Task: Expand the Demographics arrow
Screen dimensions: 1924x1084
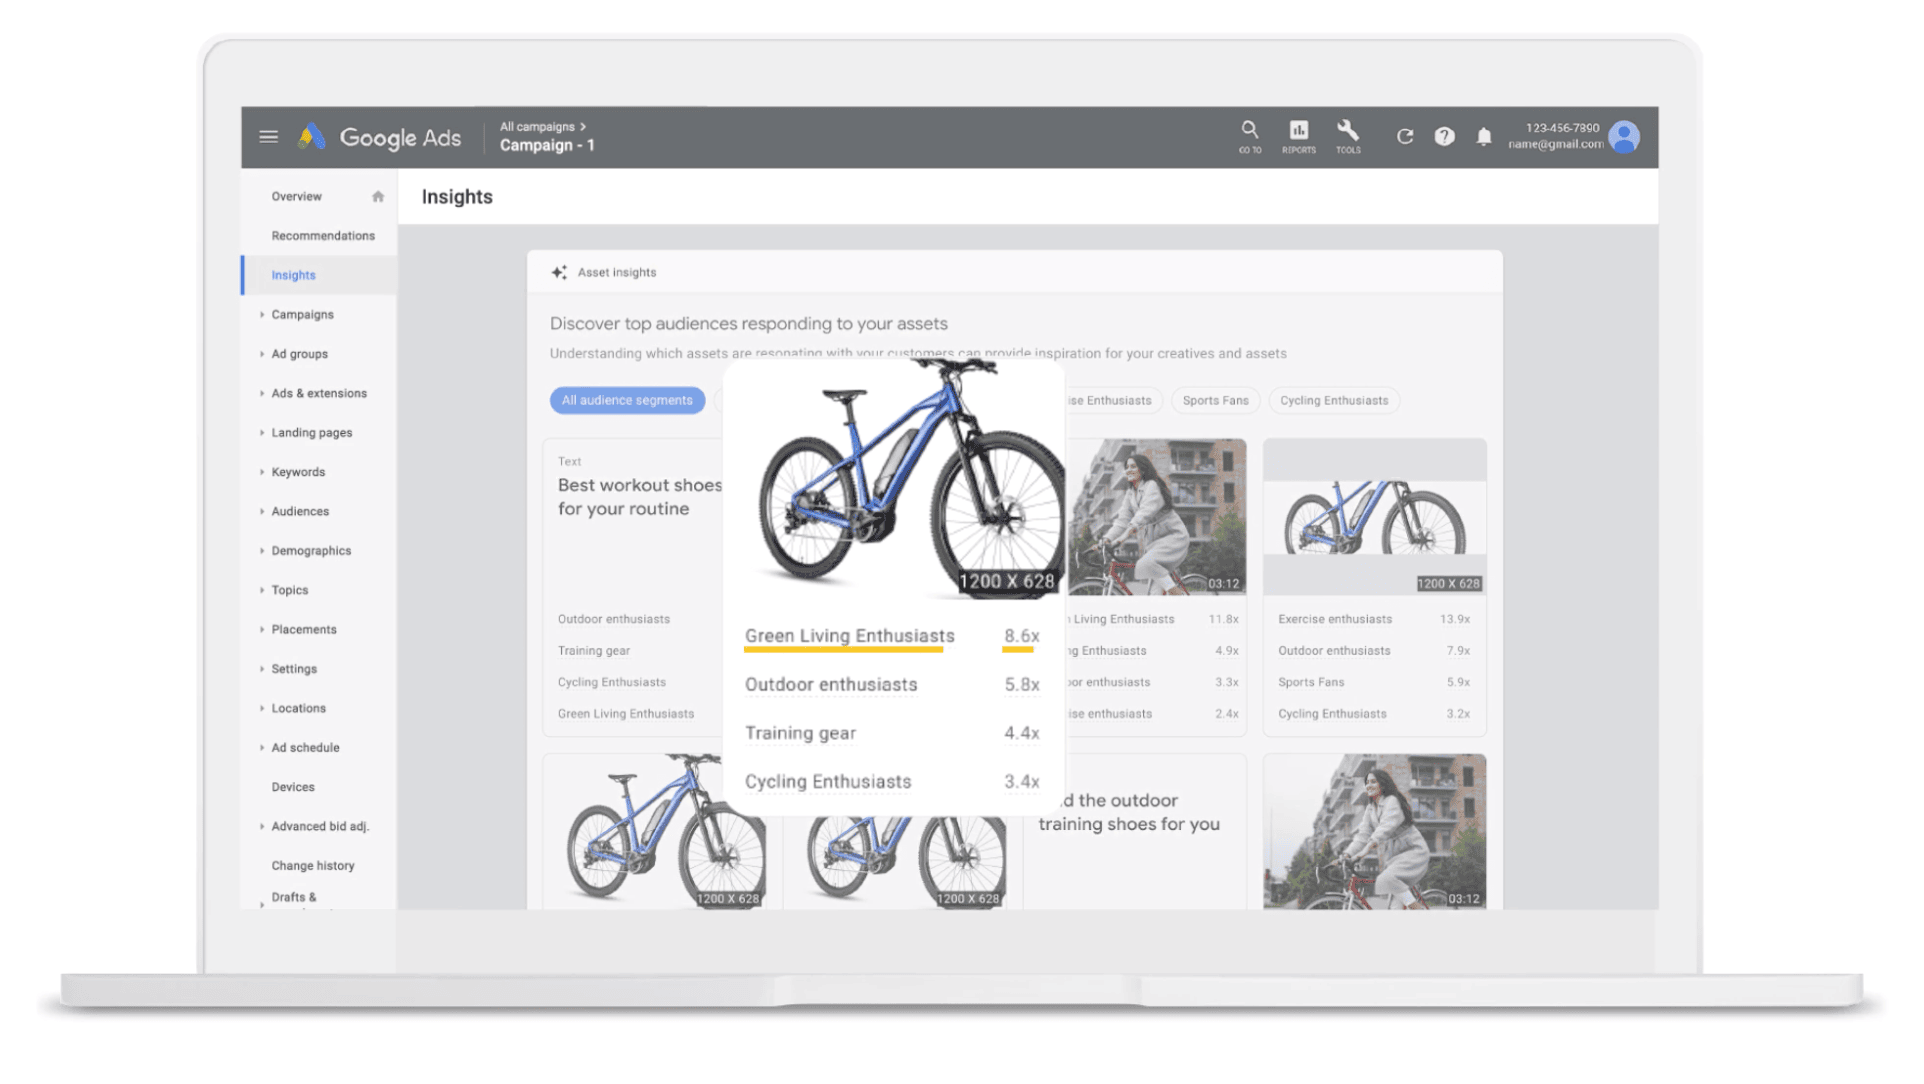Action: tap(262, 551)
